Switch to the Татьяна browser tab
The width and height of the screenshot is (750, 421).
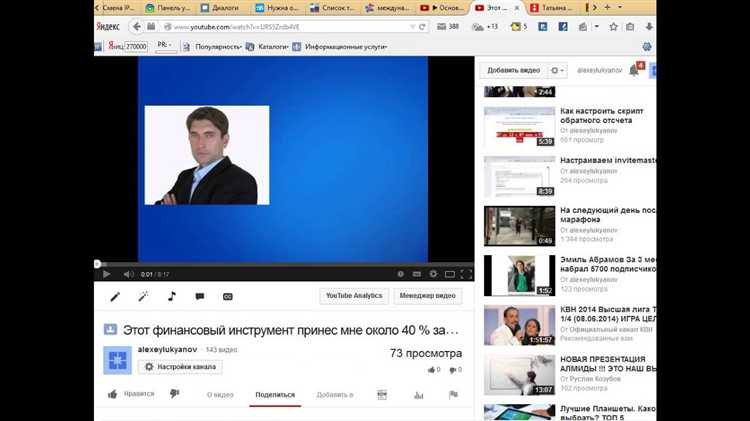(x=551, y=8)
